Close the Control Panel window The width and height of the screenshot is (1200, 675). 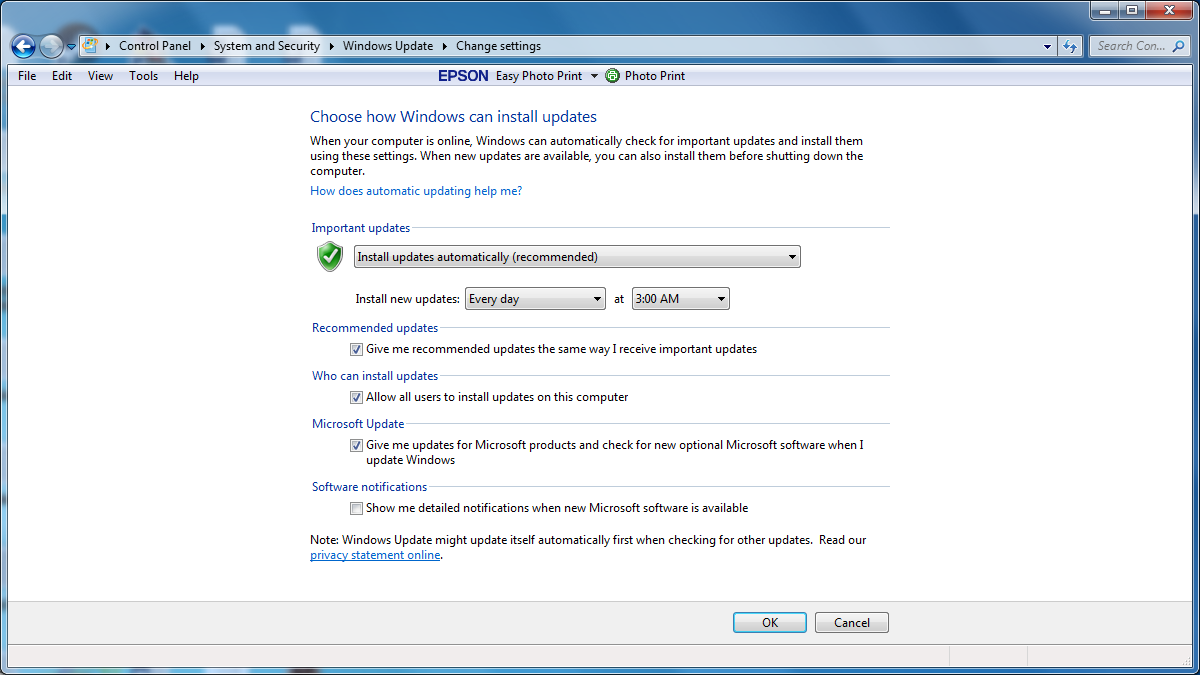[1169, 10]
